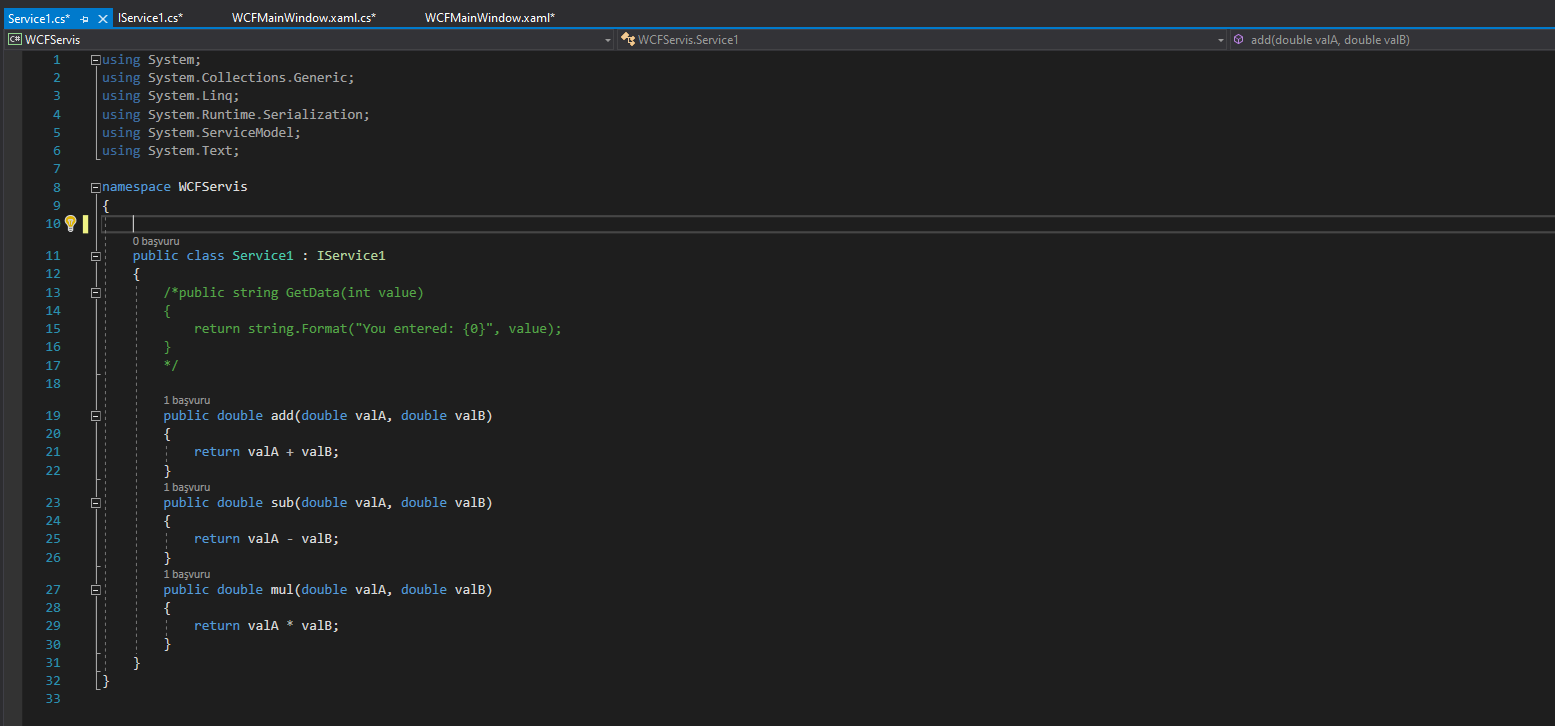
Task: Open the WCFMainWindow.xaml.cs tab
Action: [304, 18]
